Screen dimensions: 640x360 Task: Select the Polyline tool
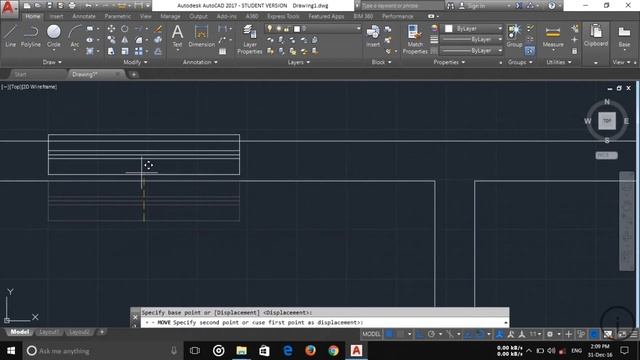point(31,36)
